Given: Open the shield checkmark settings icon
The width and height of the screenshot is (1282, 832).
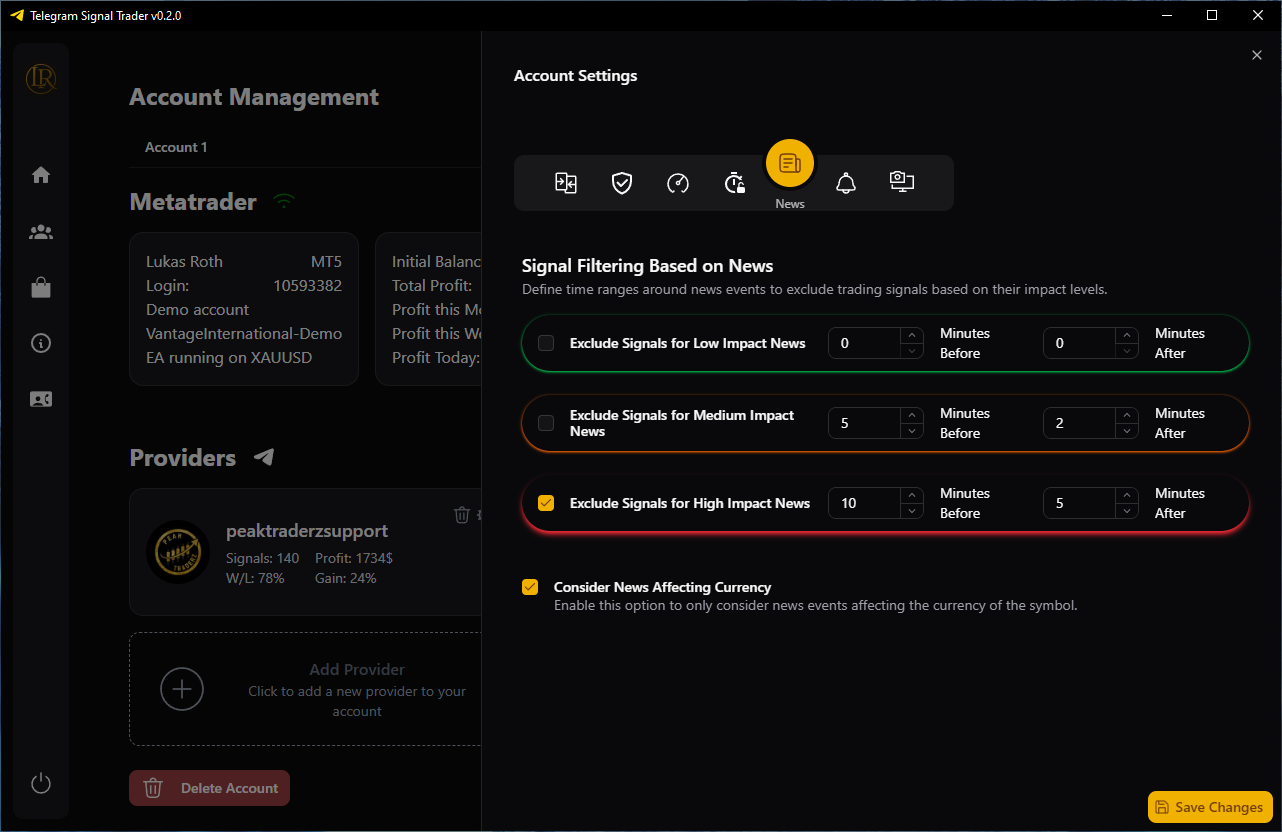Looking at the screenshot, I should 622,183.
